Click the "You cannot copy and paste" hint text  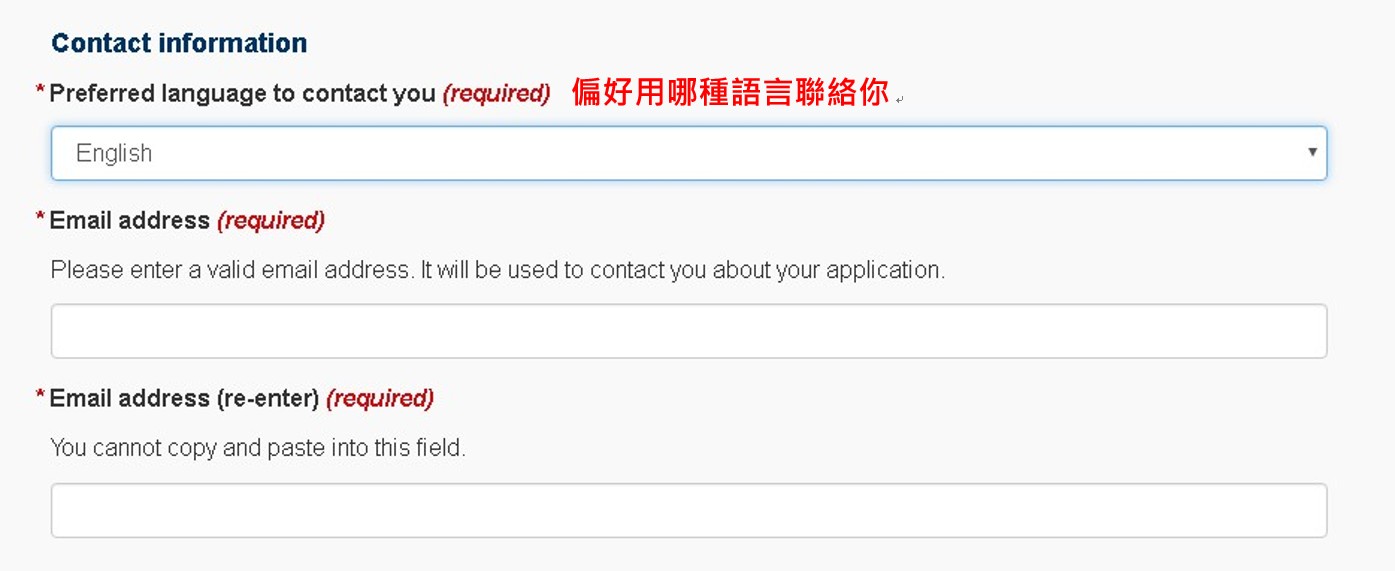pyautogui.click(x=258, y=448)
